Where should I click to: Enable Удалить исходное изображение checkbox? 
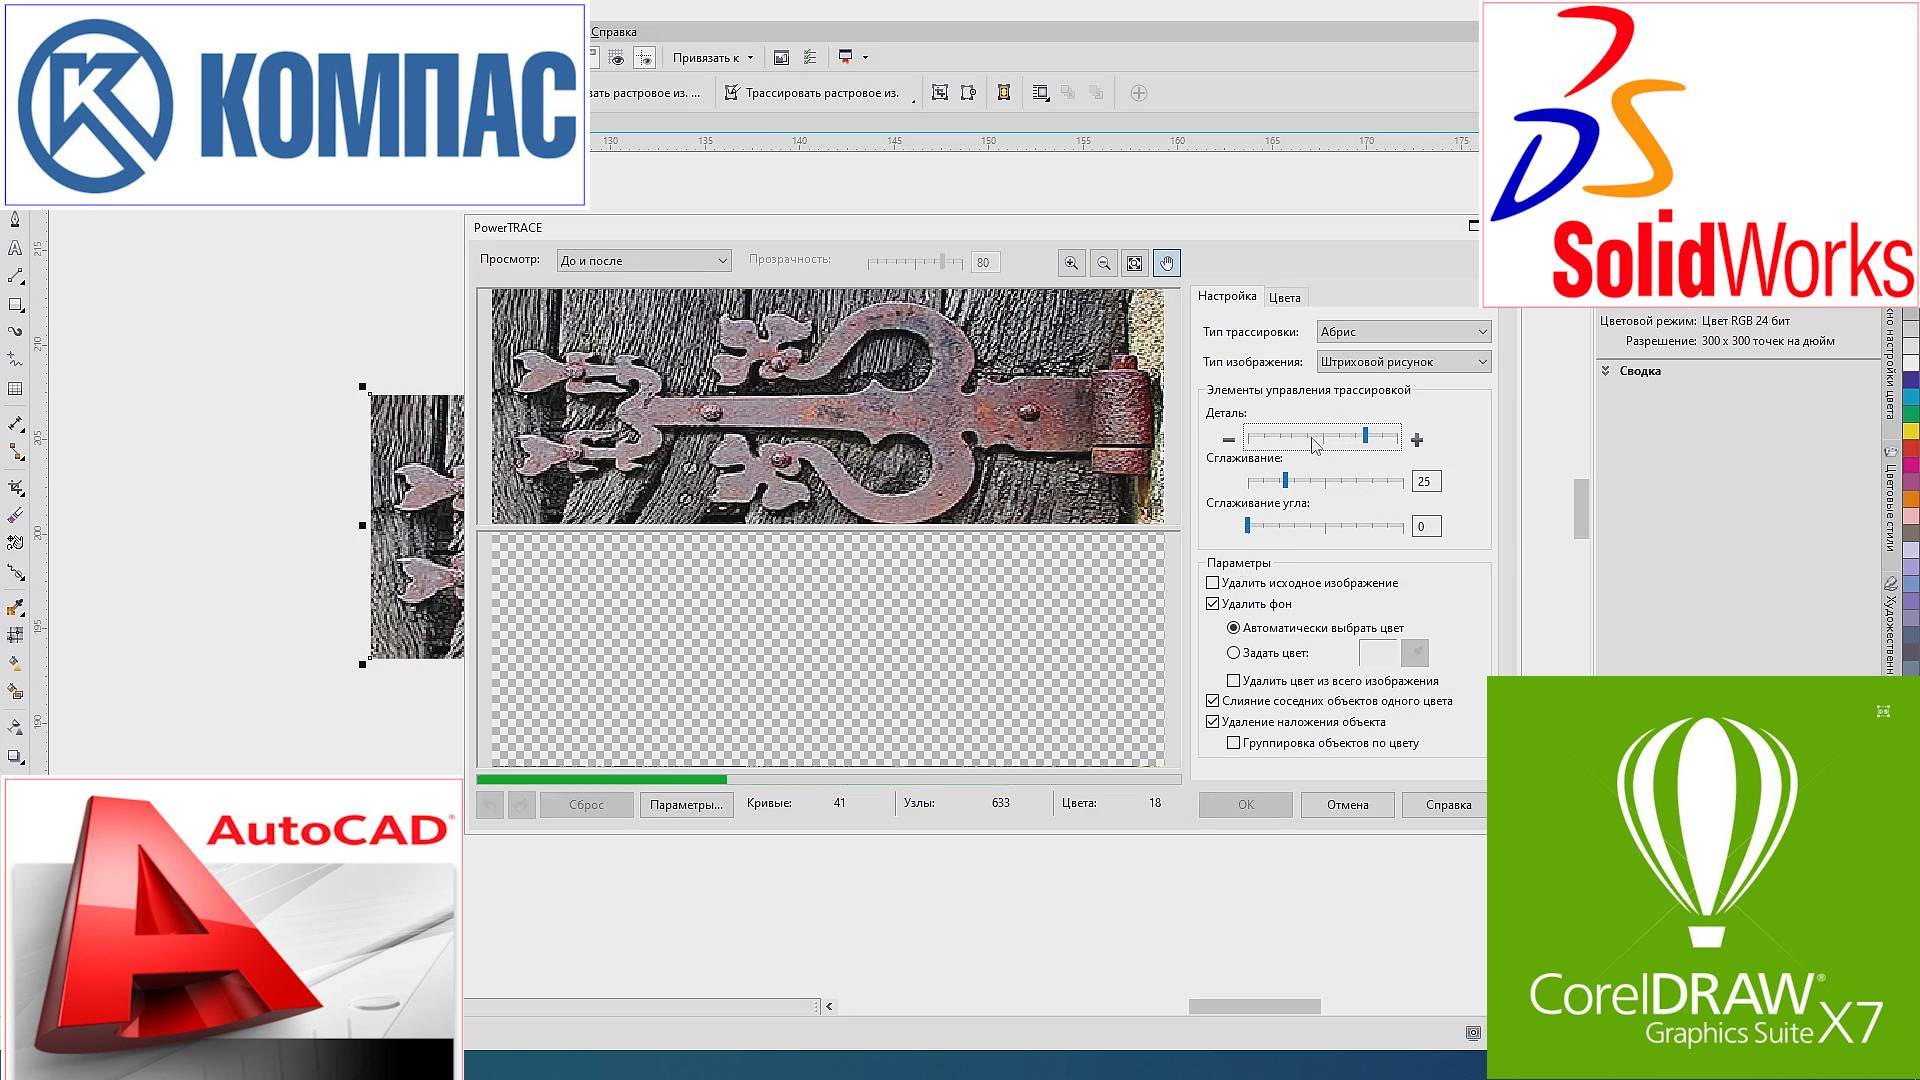1212,583
